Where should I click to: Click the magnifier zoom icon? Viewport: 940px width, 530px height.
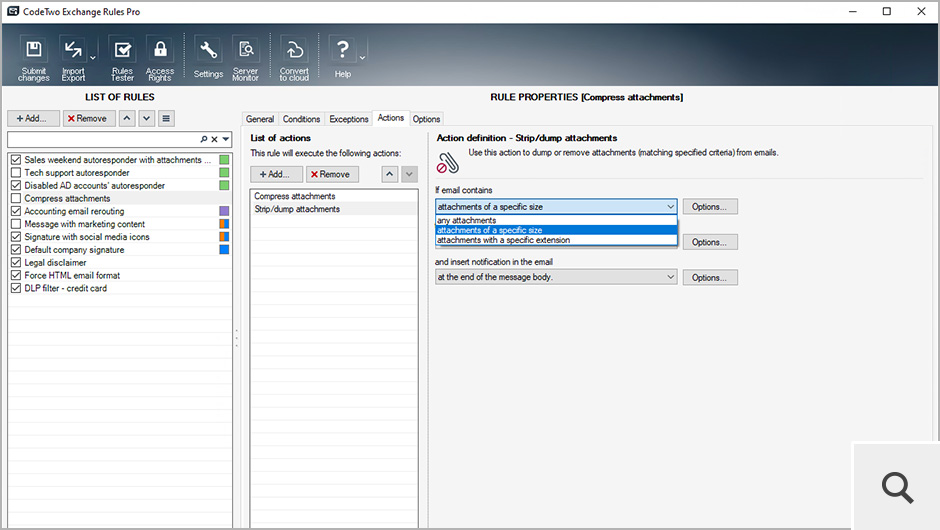pos(897,487)
